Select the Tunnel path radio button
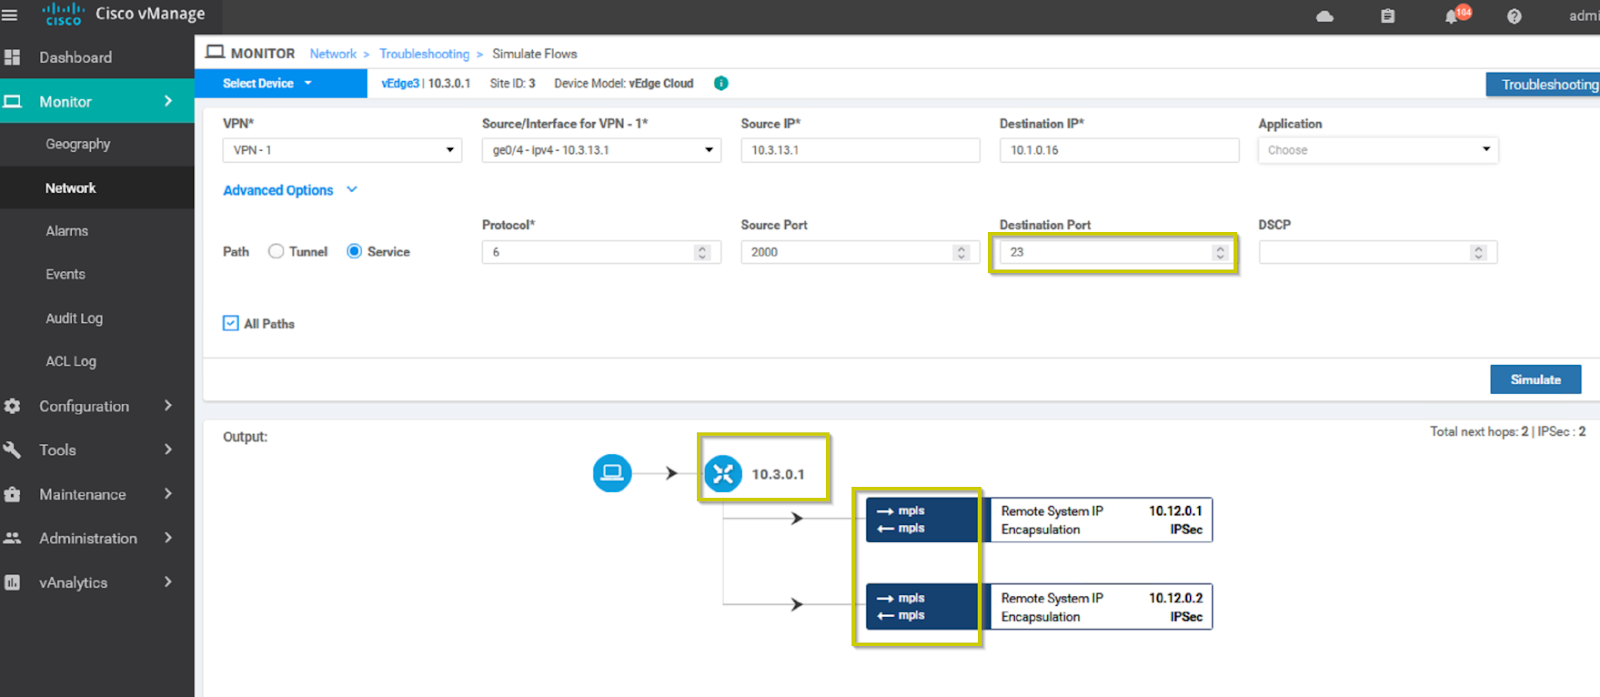 tap(276, 251)
